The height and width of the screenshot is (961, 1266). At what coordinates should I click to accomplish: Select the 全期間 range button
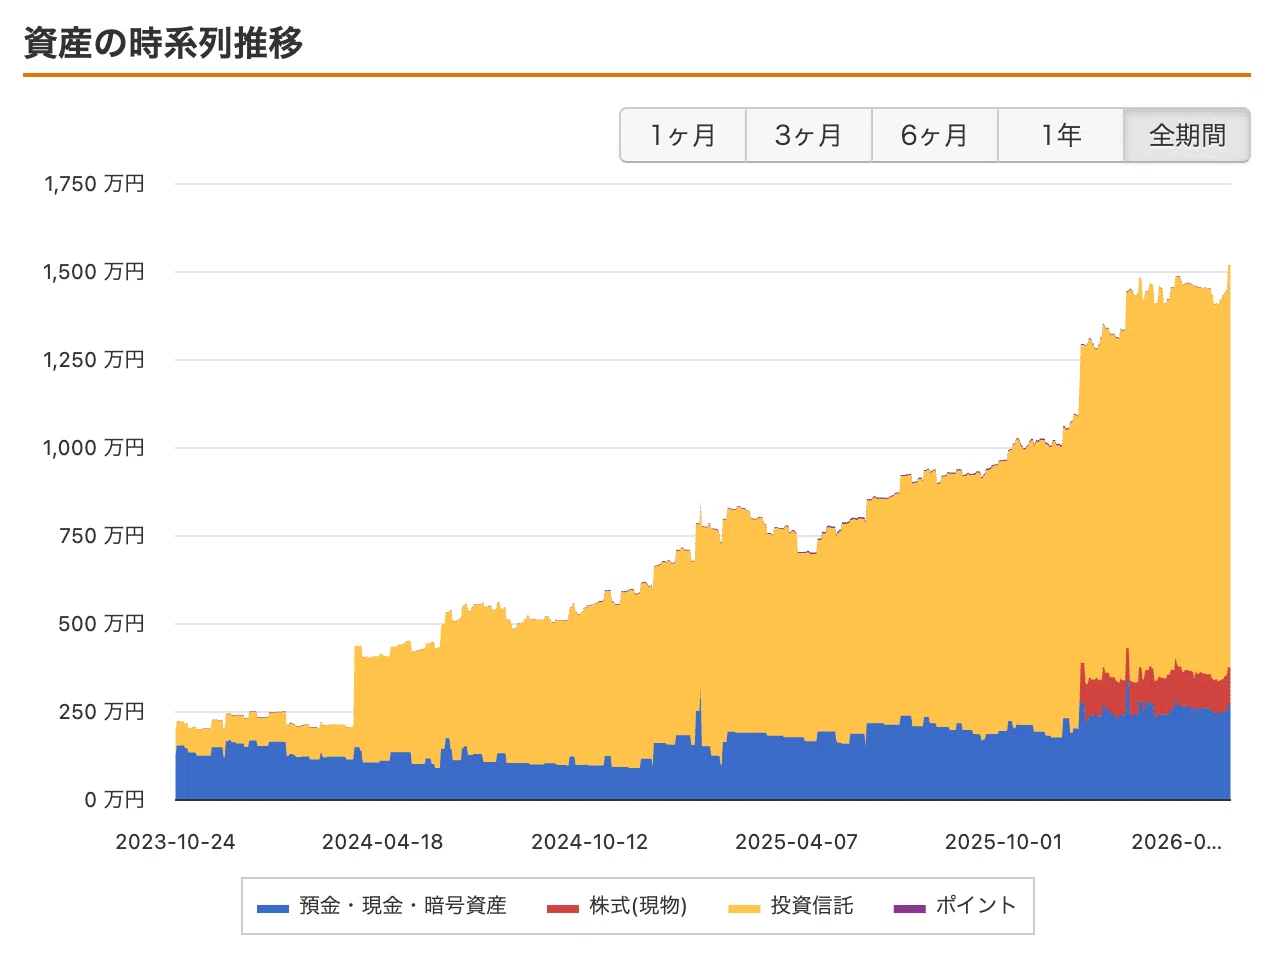[1187, 135]
